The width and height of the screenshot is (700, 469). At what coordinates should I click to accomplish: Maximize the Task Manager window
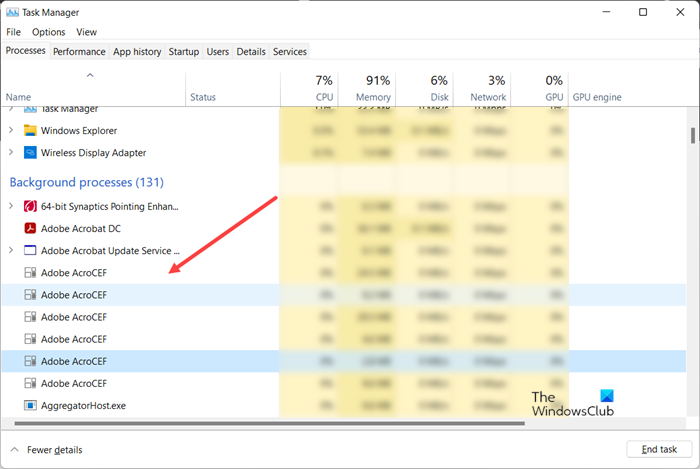click(x=643, y=12)
